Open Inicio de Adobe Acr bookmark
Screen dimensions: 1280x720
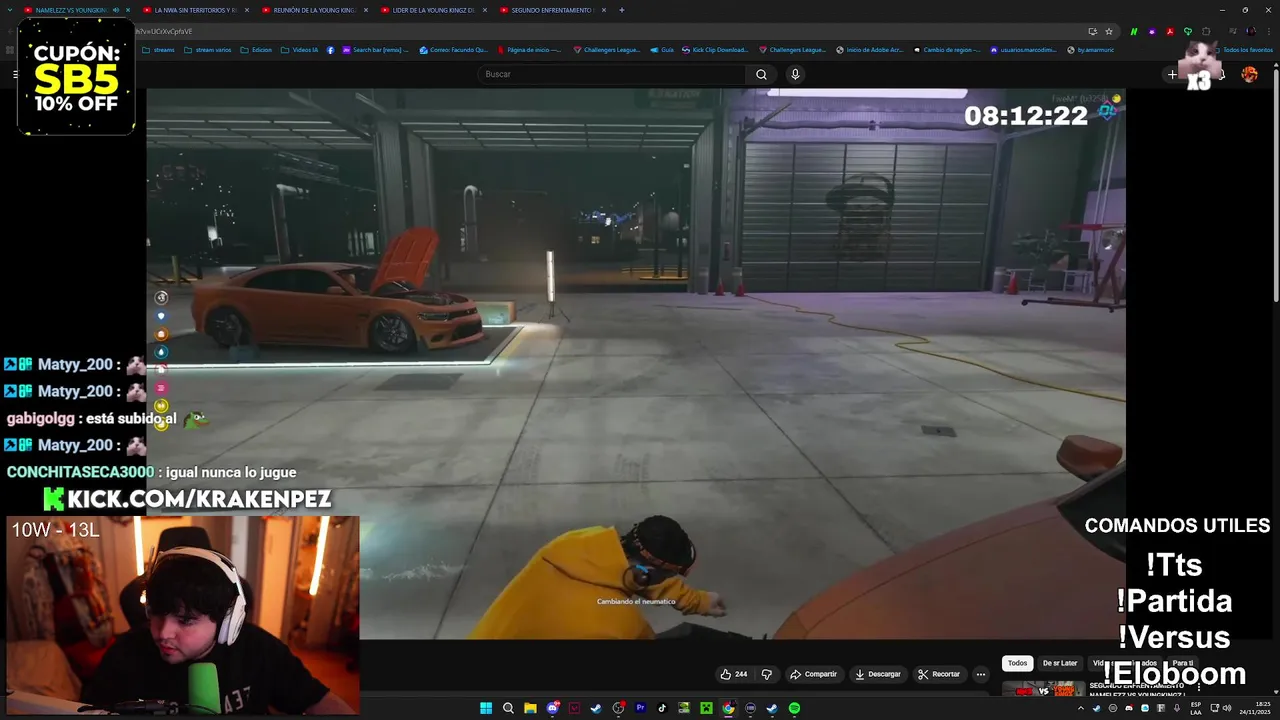coord(869,49)
